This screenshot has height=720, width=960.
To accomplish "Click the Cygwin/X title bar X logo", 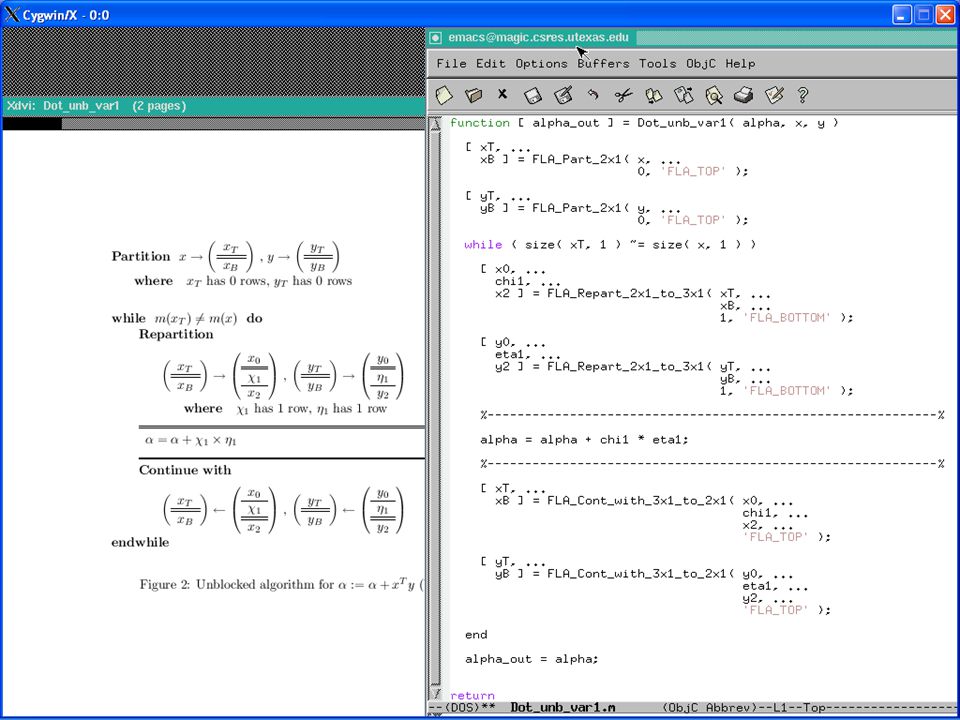I will (x=12, y=14).
